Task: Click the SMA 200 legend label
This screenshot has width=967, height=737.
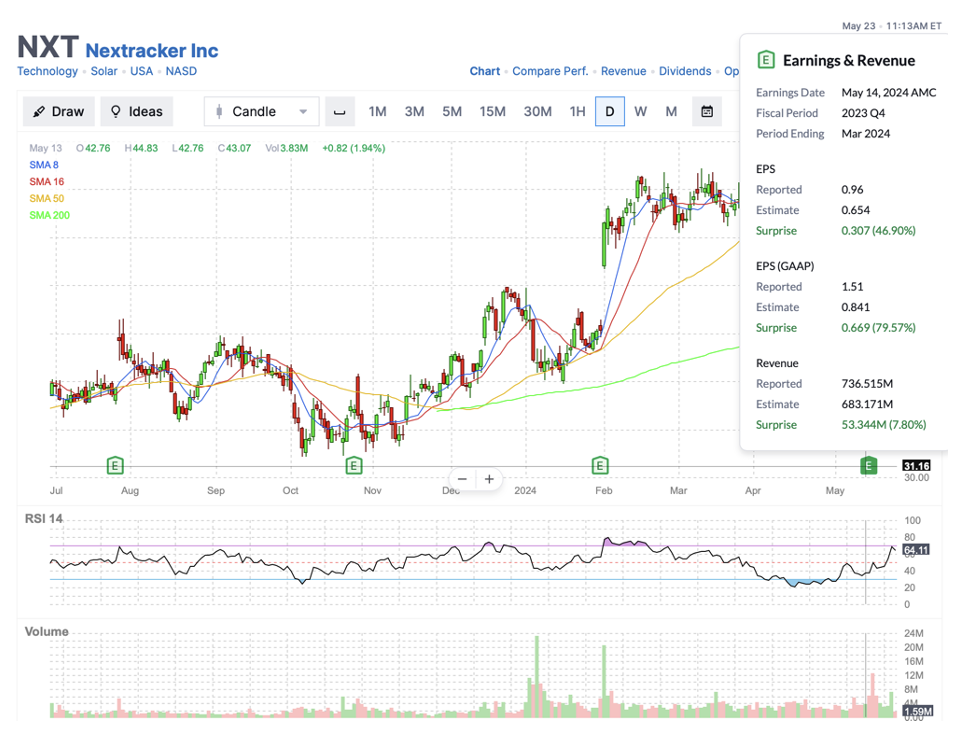Action: tap(50, 215)
